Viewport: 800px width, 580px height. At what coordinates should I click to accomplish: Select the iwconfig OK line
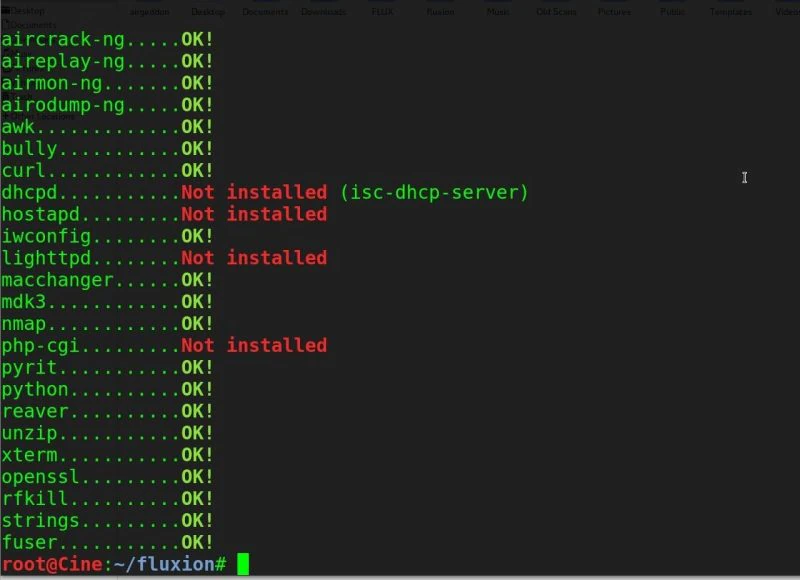107,237
